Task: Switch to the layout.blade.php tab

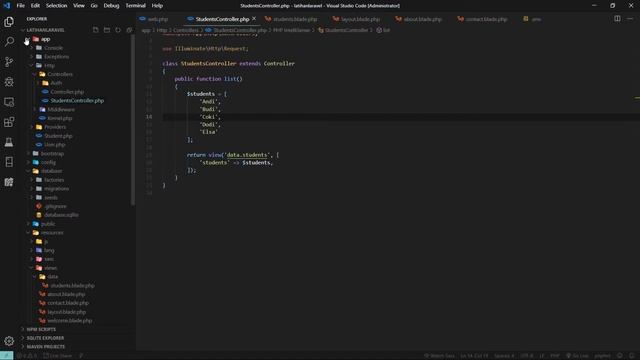Action: point(360,19)
